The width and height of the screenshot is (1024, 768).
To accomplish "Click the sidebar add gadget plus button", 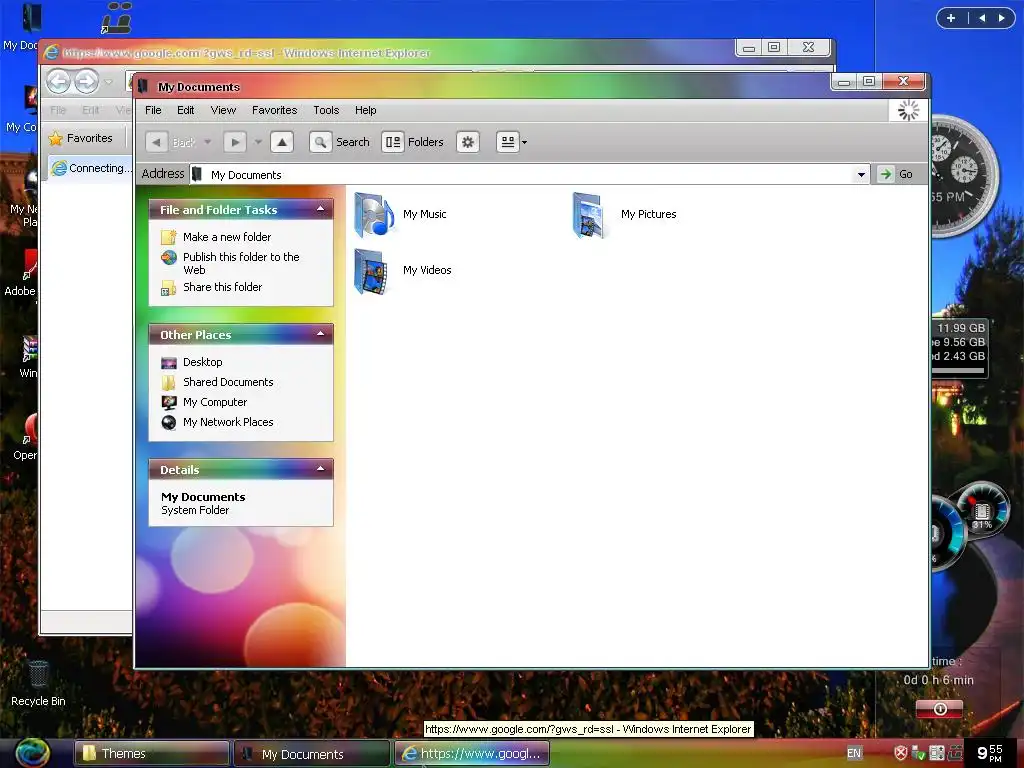I will coord(951,18).
